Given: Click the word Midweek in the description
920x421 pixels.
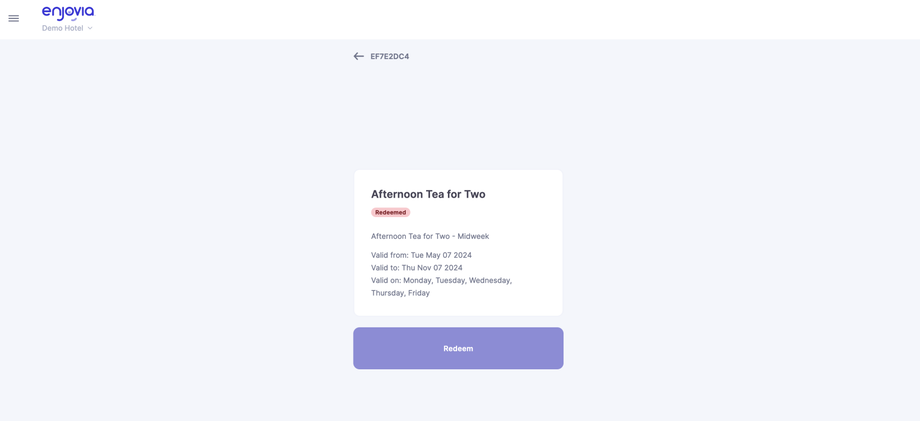Looking at the screenshot, I should click(473, 236).
